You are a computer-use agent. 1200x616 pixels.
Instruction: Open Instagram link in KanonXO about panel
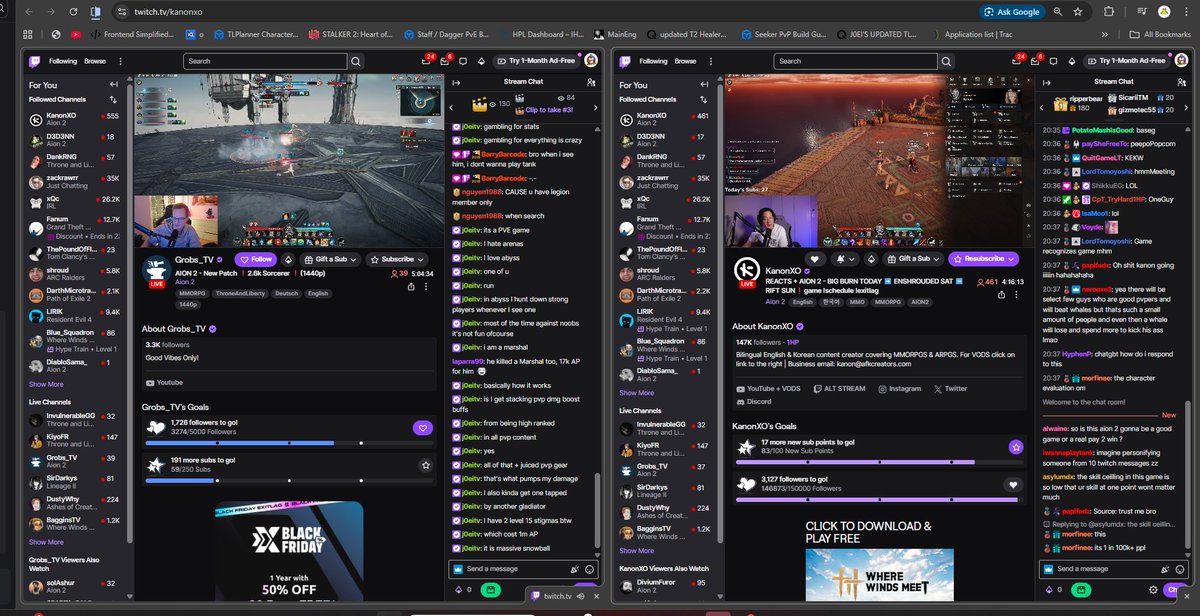click(x=898, y=388)
